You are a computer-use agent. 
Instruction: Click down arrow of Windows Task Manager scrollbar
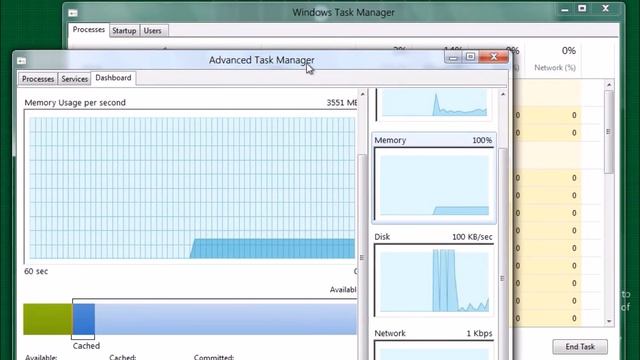pos(609,321)
